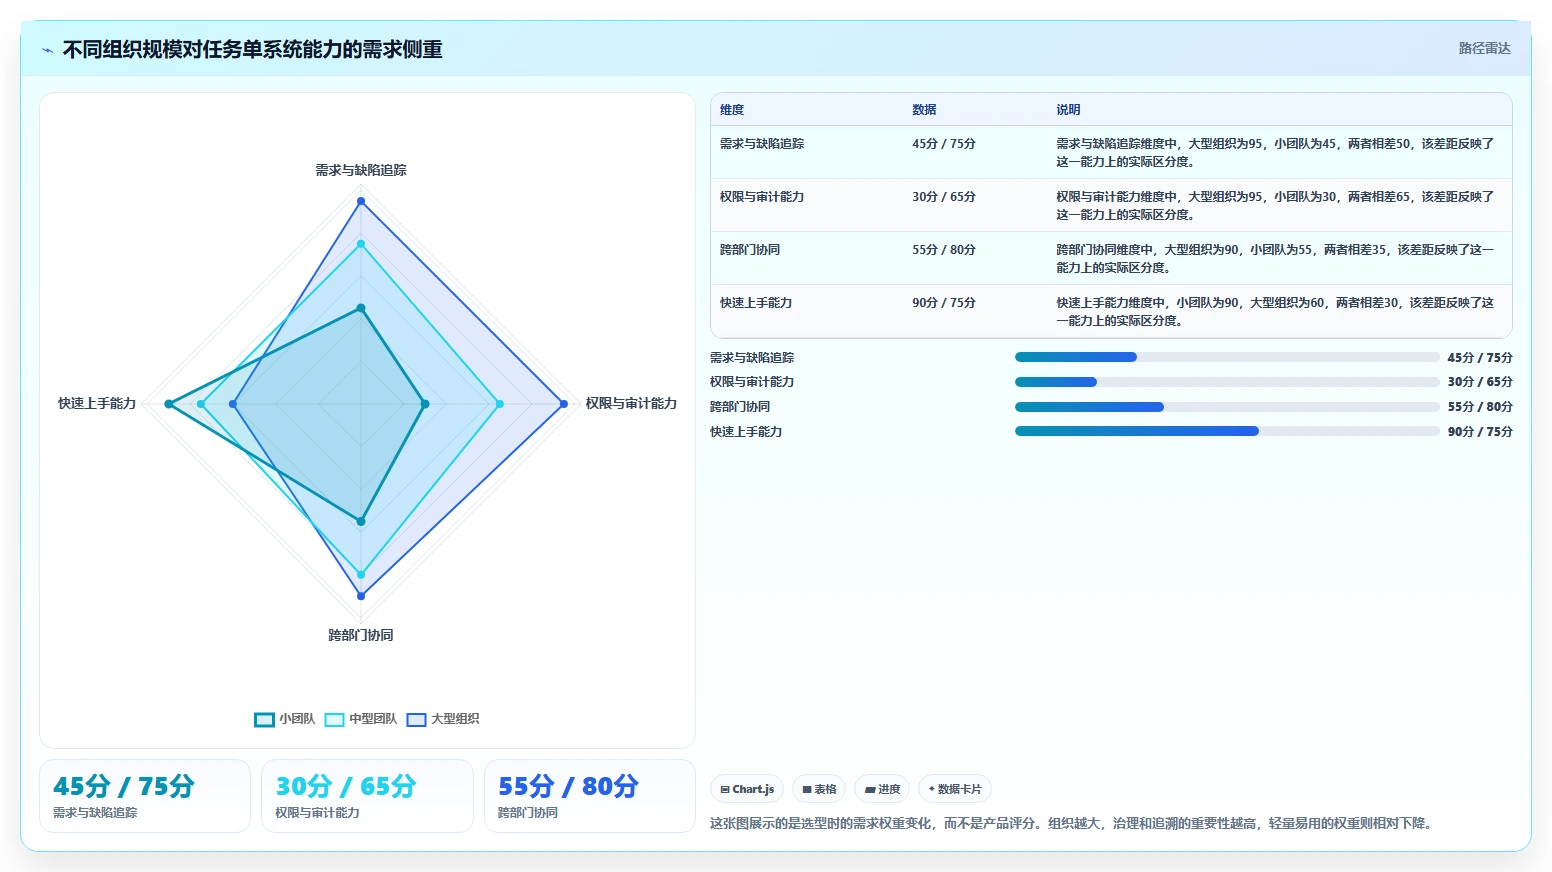Image resolution: width=1552 pixels, height=872 pixels.
Task: Click the 中型团队 data point on the 跨部门协同 axis
Action: tap(361, 575)
